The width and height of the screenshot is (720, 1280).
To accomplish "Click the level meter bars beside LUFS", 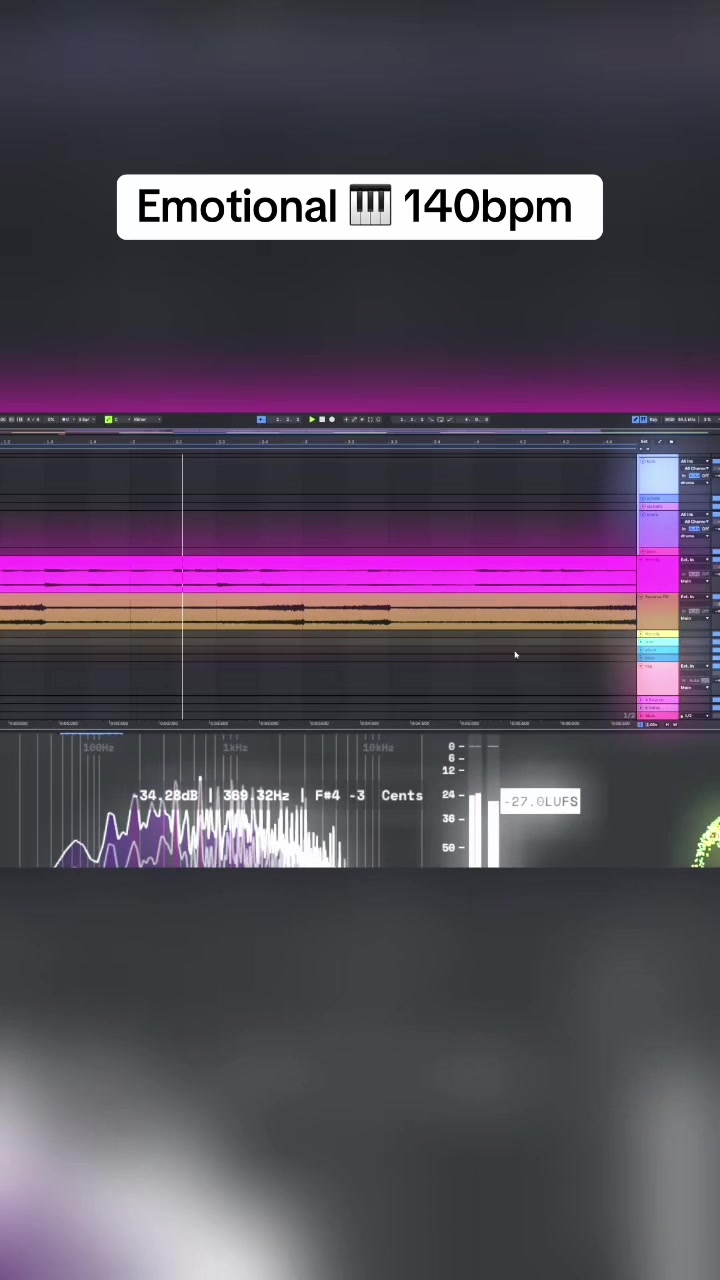I will [484, 830].
